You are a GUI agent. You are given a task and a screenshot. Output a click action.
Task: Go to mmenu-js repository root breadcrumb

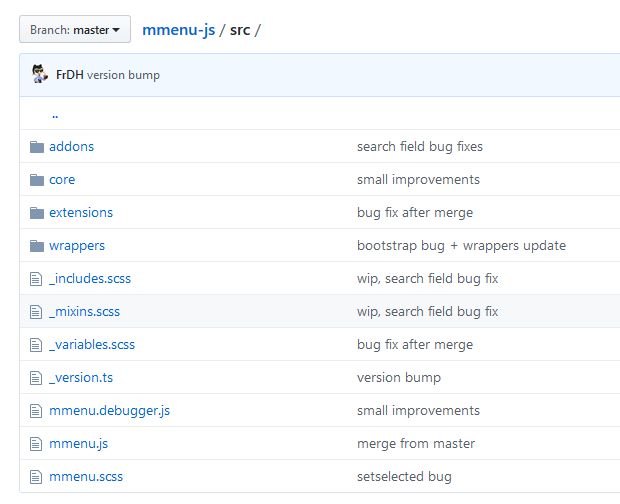pyautogui.click(x=178, y=30)
